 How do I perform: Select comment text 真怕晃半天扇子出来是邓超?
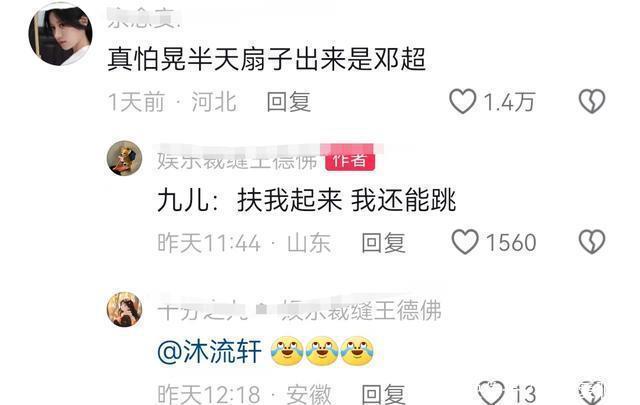pos(267,60)
